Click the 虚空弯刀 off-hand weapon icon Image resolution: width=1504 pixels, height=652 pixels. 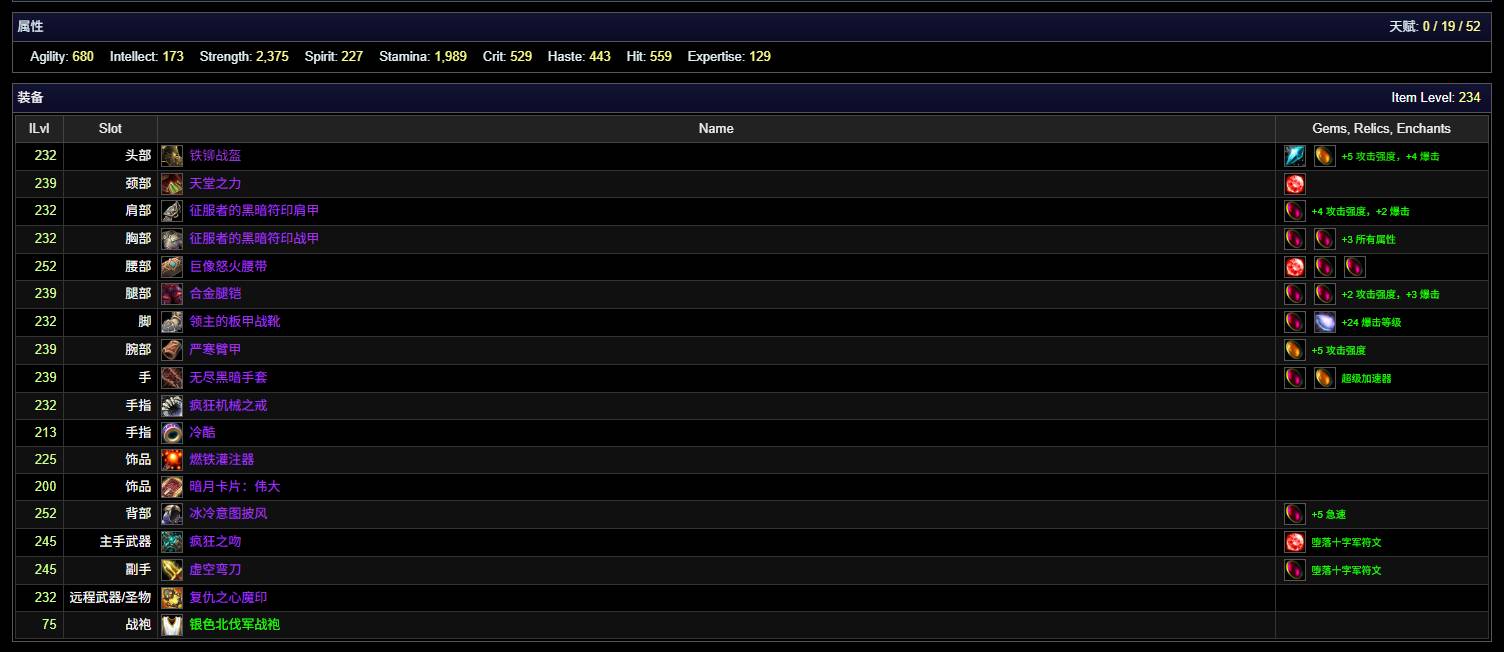[x=172, y=570]
